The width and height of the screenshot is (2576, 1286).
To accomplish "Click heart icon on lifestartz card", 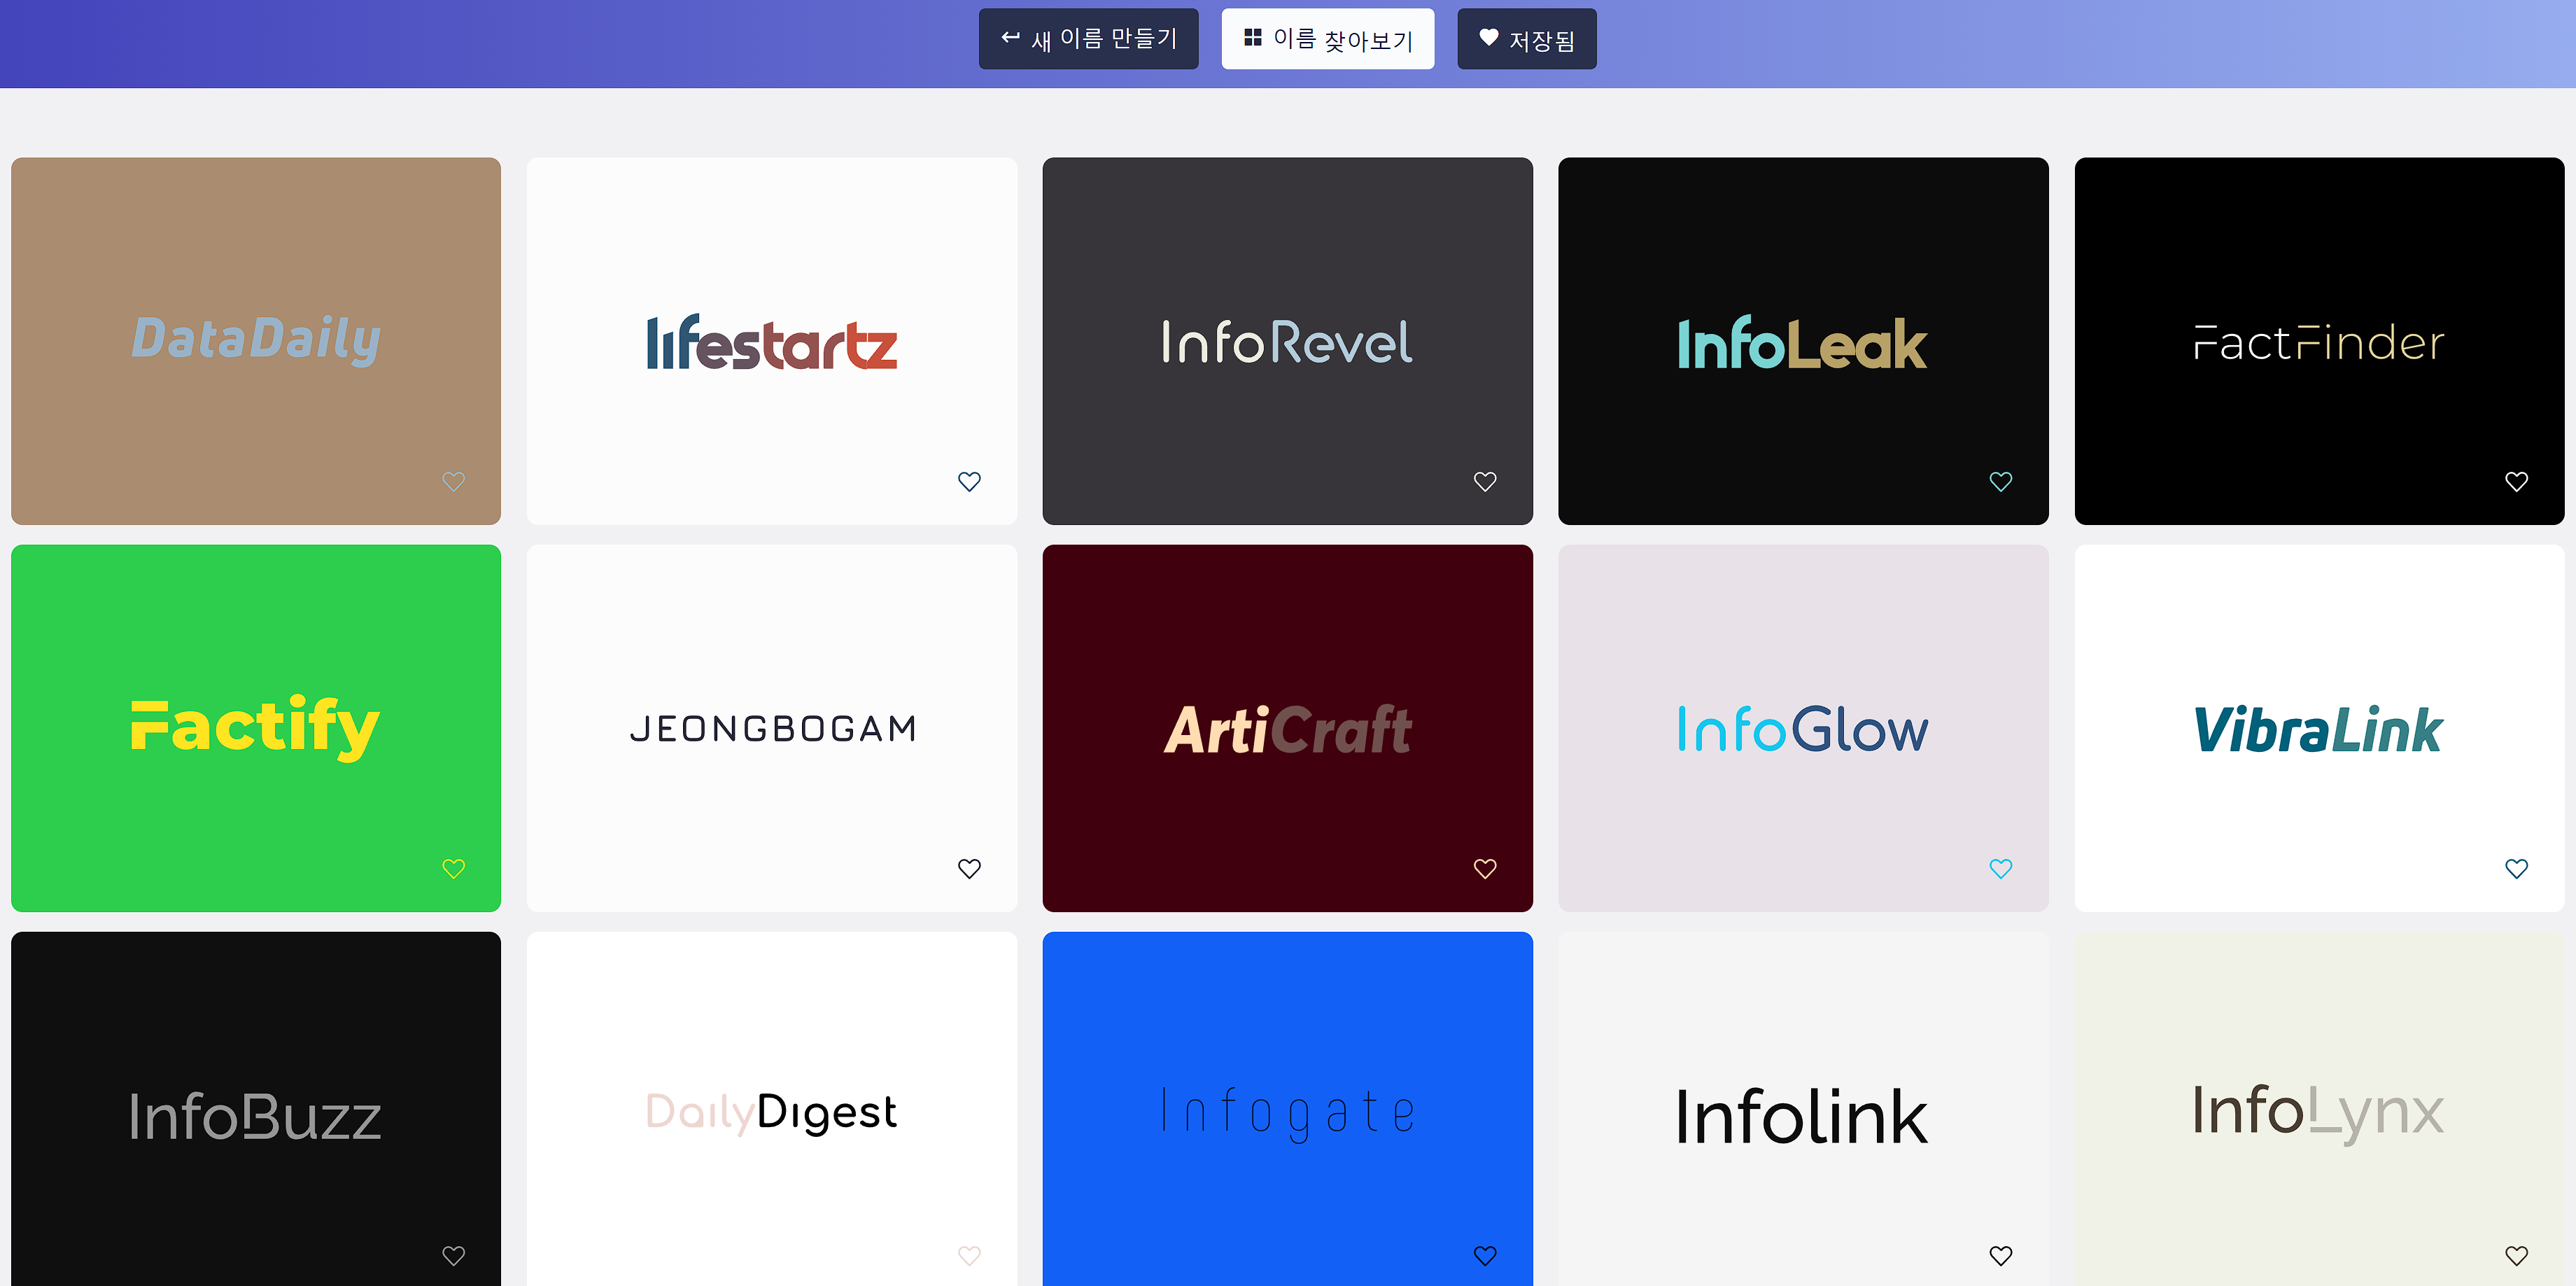I will tap(969, 481).
